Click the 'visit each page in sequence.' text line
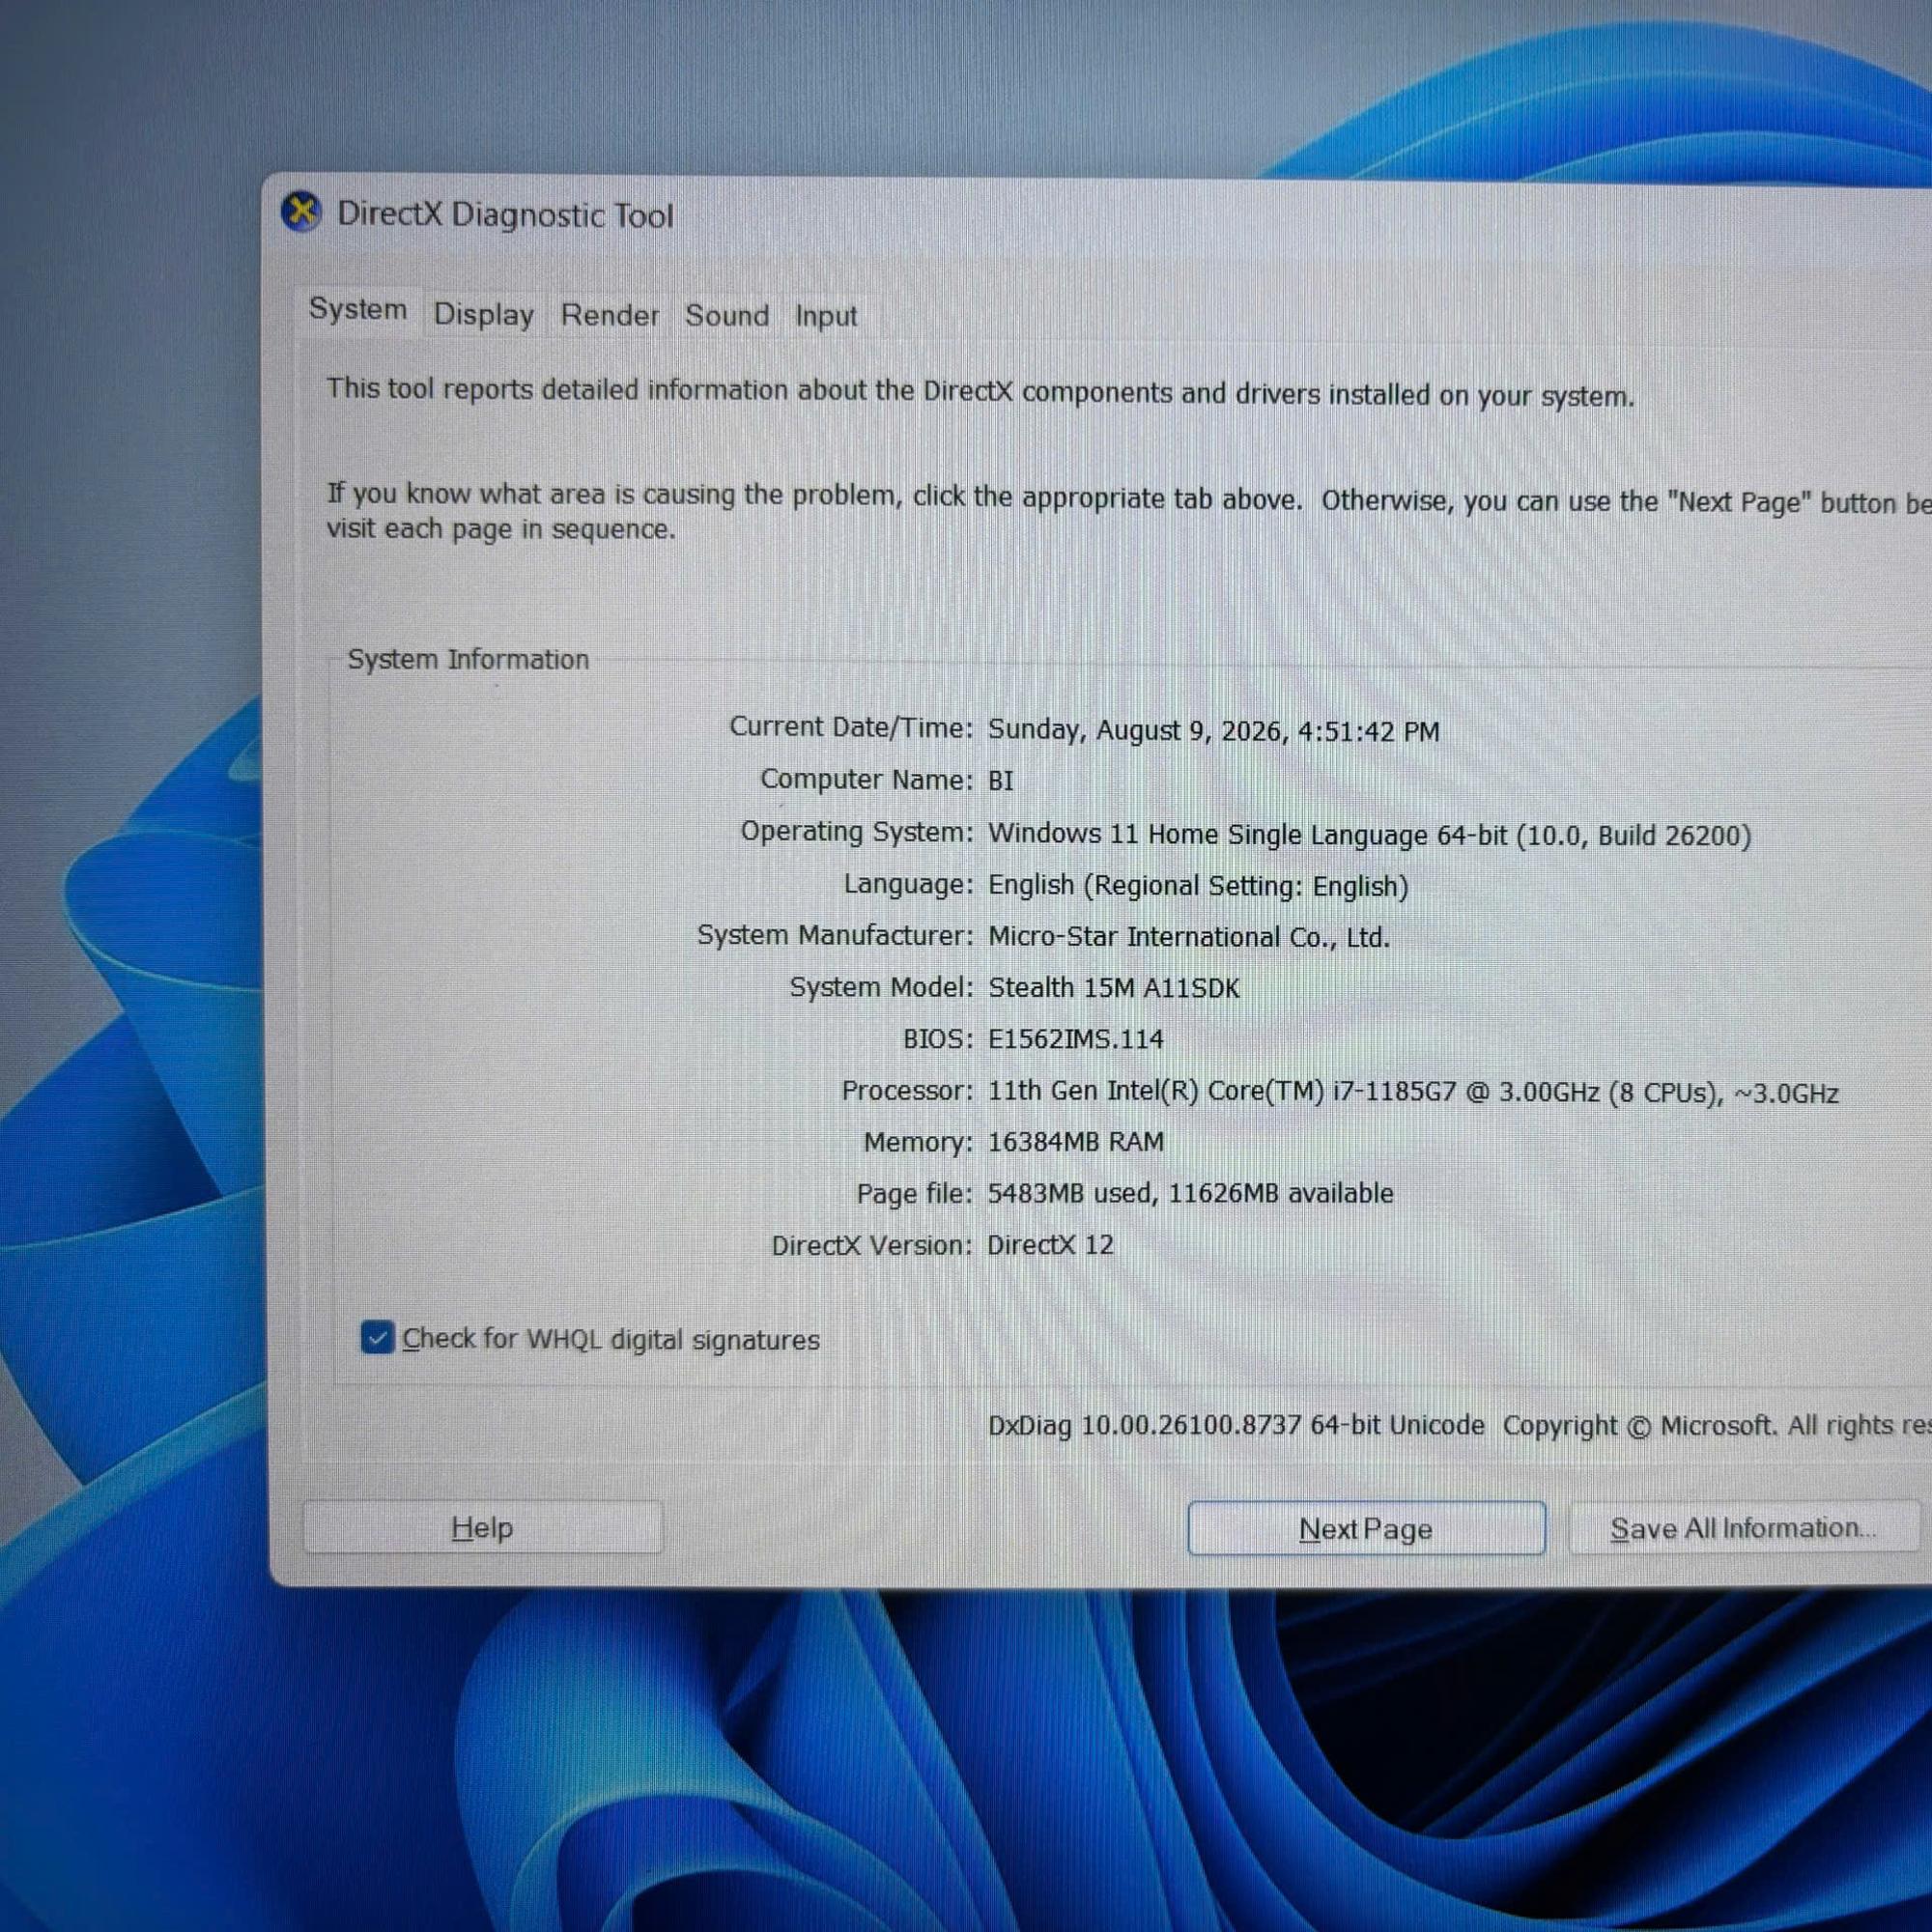1932x1932 pixels. coord(501,529)
